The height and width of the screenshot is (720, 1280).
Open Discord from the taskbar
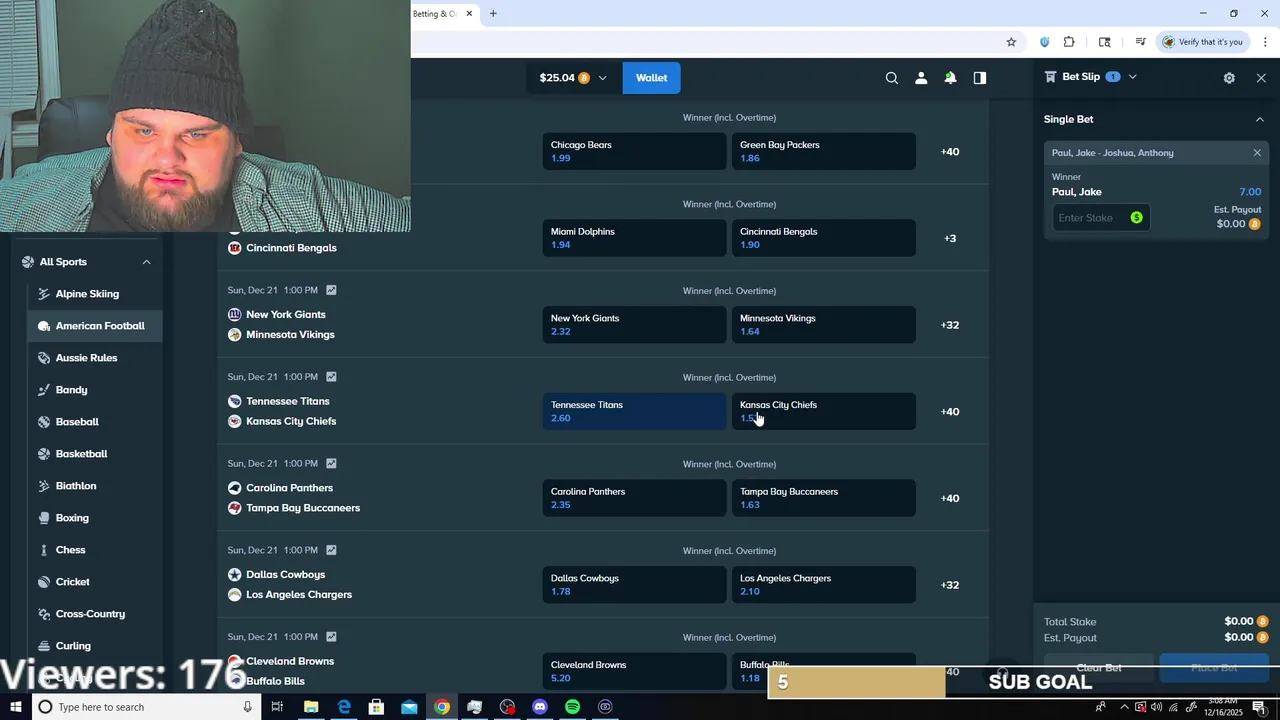click(x=540, y=707)
